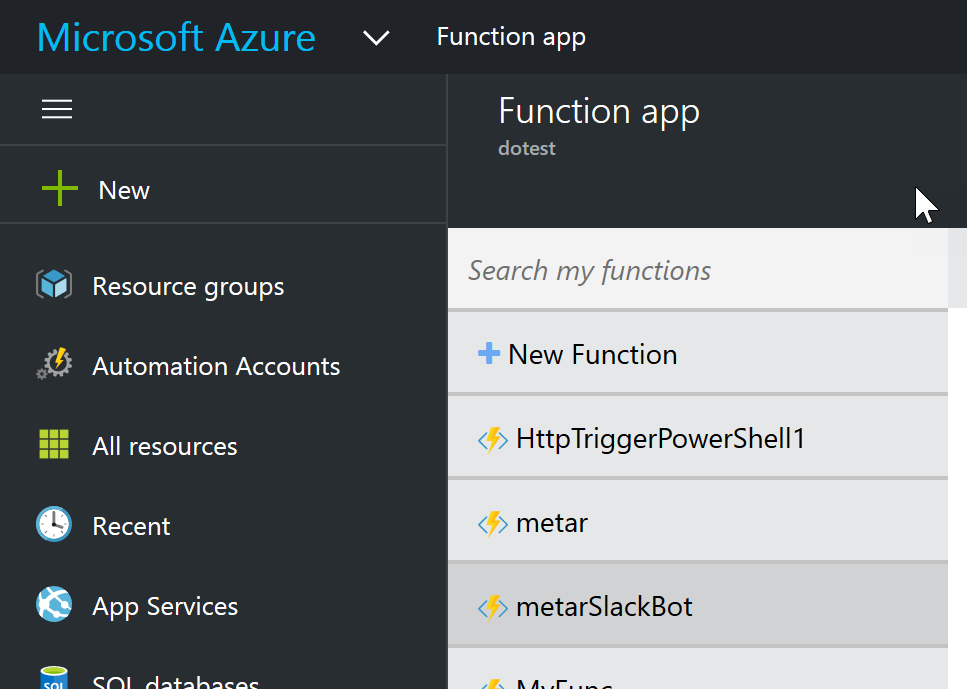967x689 pixels.
Task: Open the HttpTriggerPowerShell1 function
Action: coord(697,437)
